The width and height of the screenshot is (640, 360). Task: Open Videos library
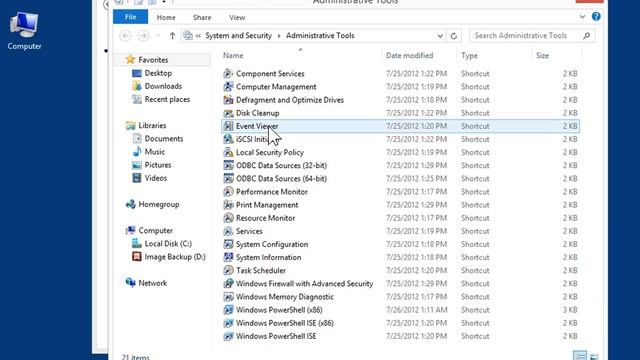(x=156, y=178)
